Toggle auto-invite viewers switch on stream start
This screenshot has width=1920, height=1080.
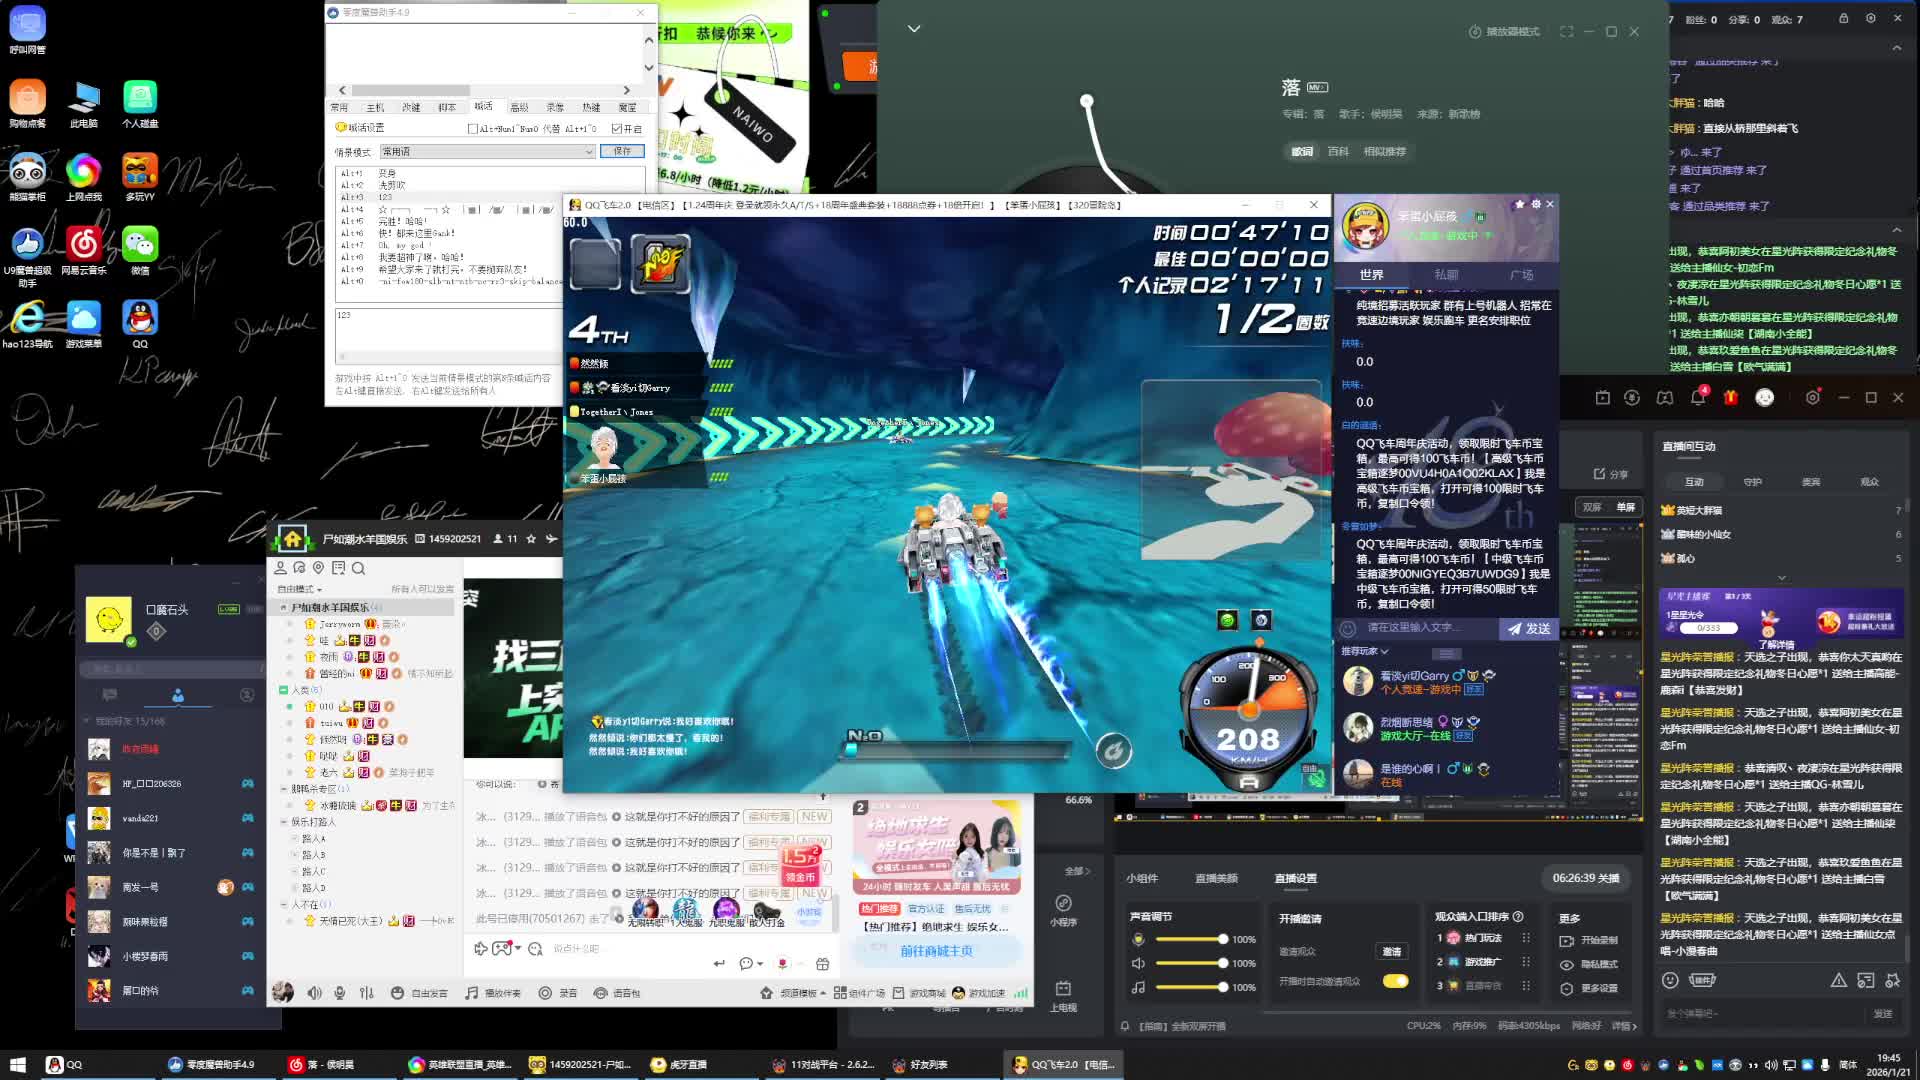1395,981
